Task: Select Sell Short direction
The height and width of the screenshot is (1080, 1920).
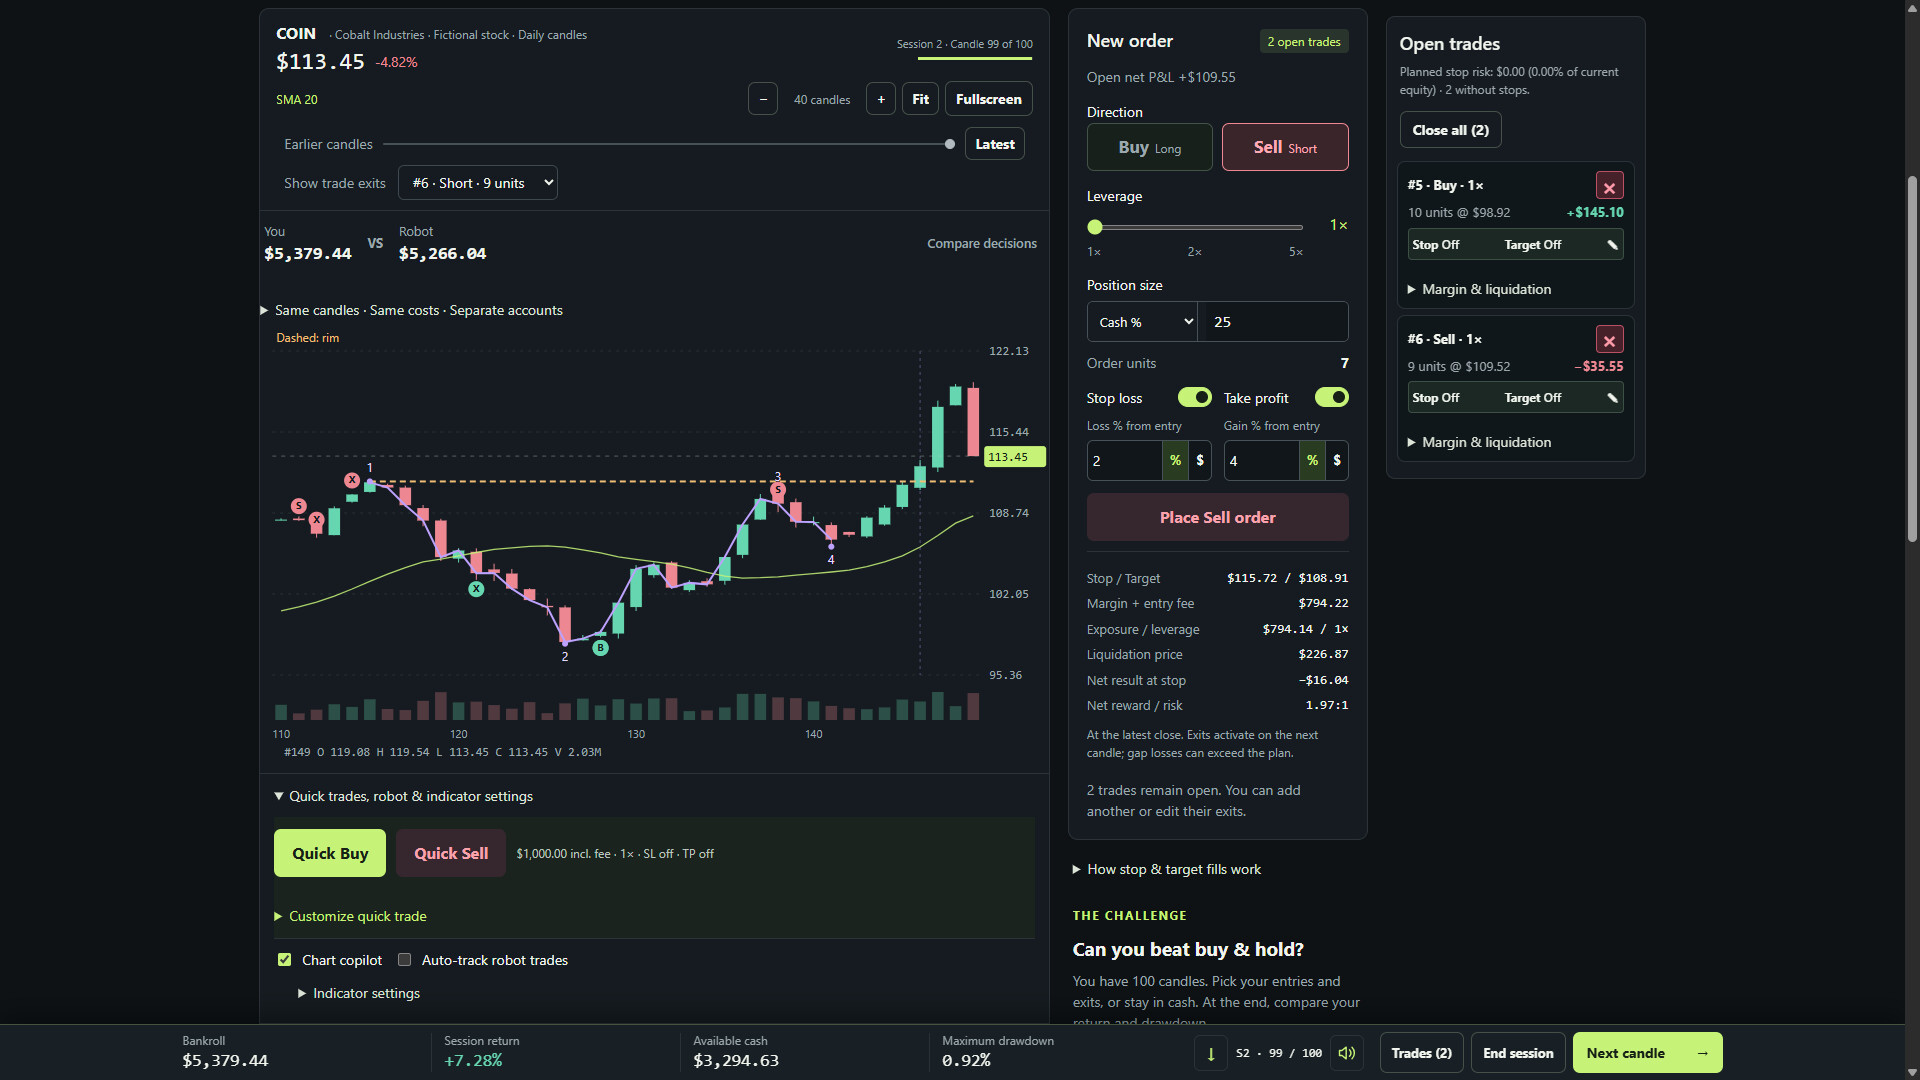Action: (1285, 147)
